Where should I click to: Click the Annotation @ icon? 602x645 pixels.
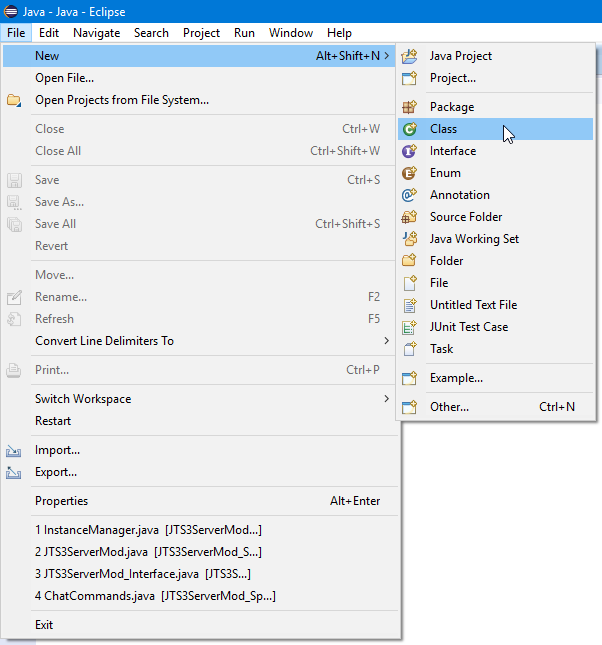(x=409, y=195)
